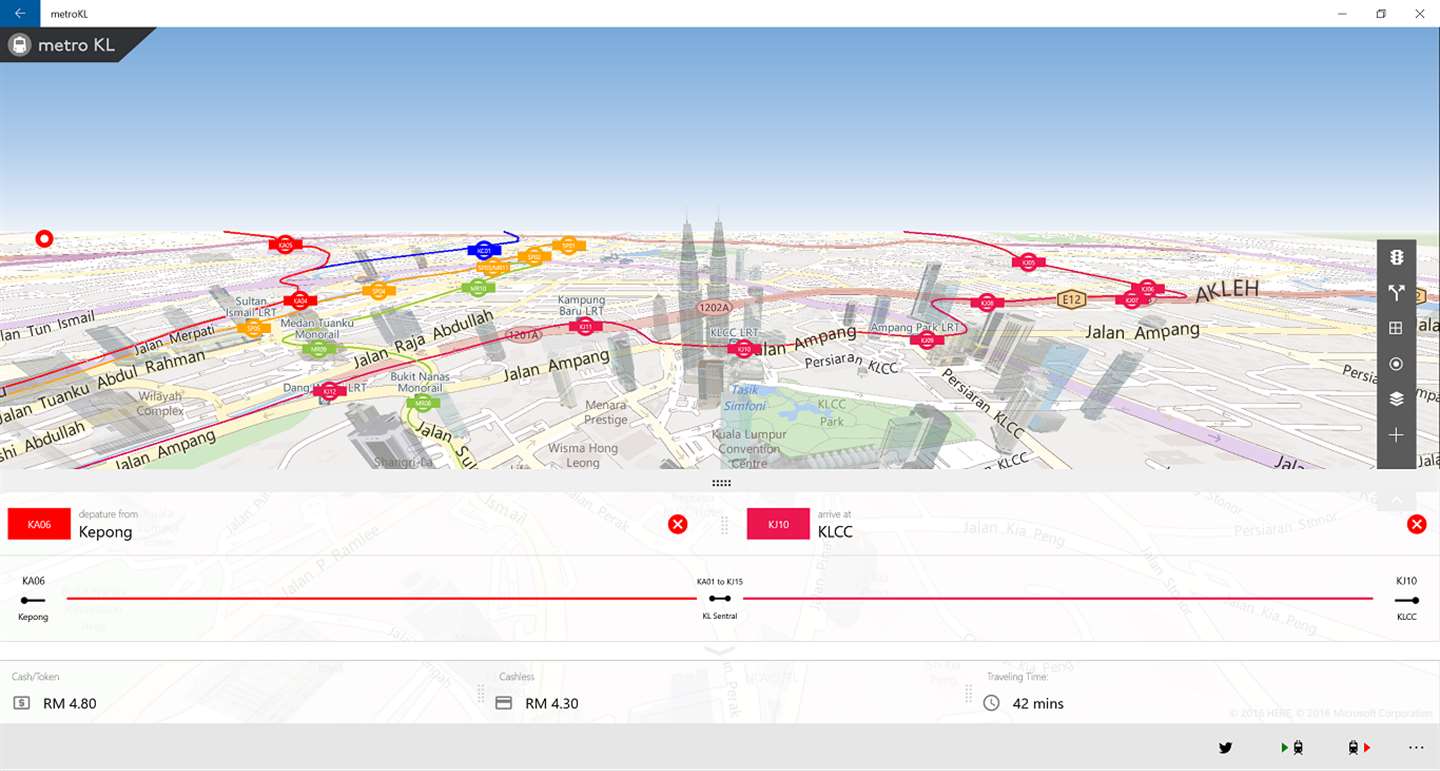Click the RM 4.80 cash token fare
The image size is (1440, 771).
(x=70, y=703)
